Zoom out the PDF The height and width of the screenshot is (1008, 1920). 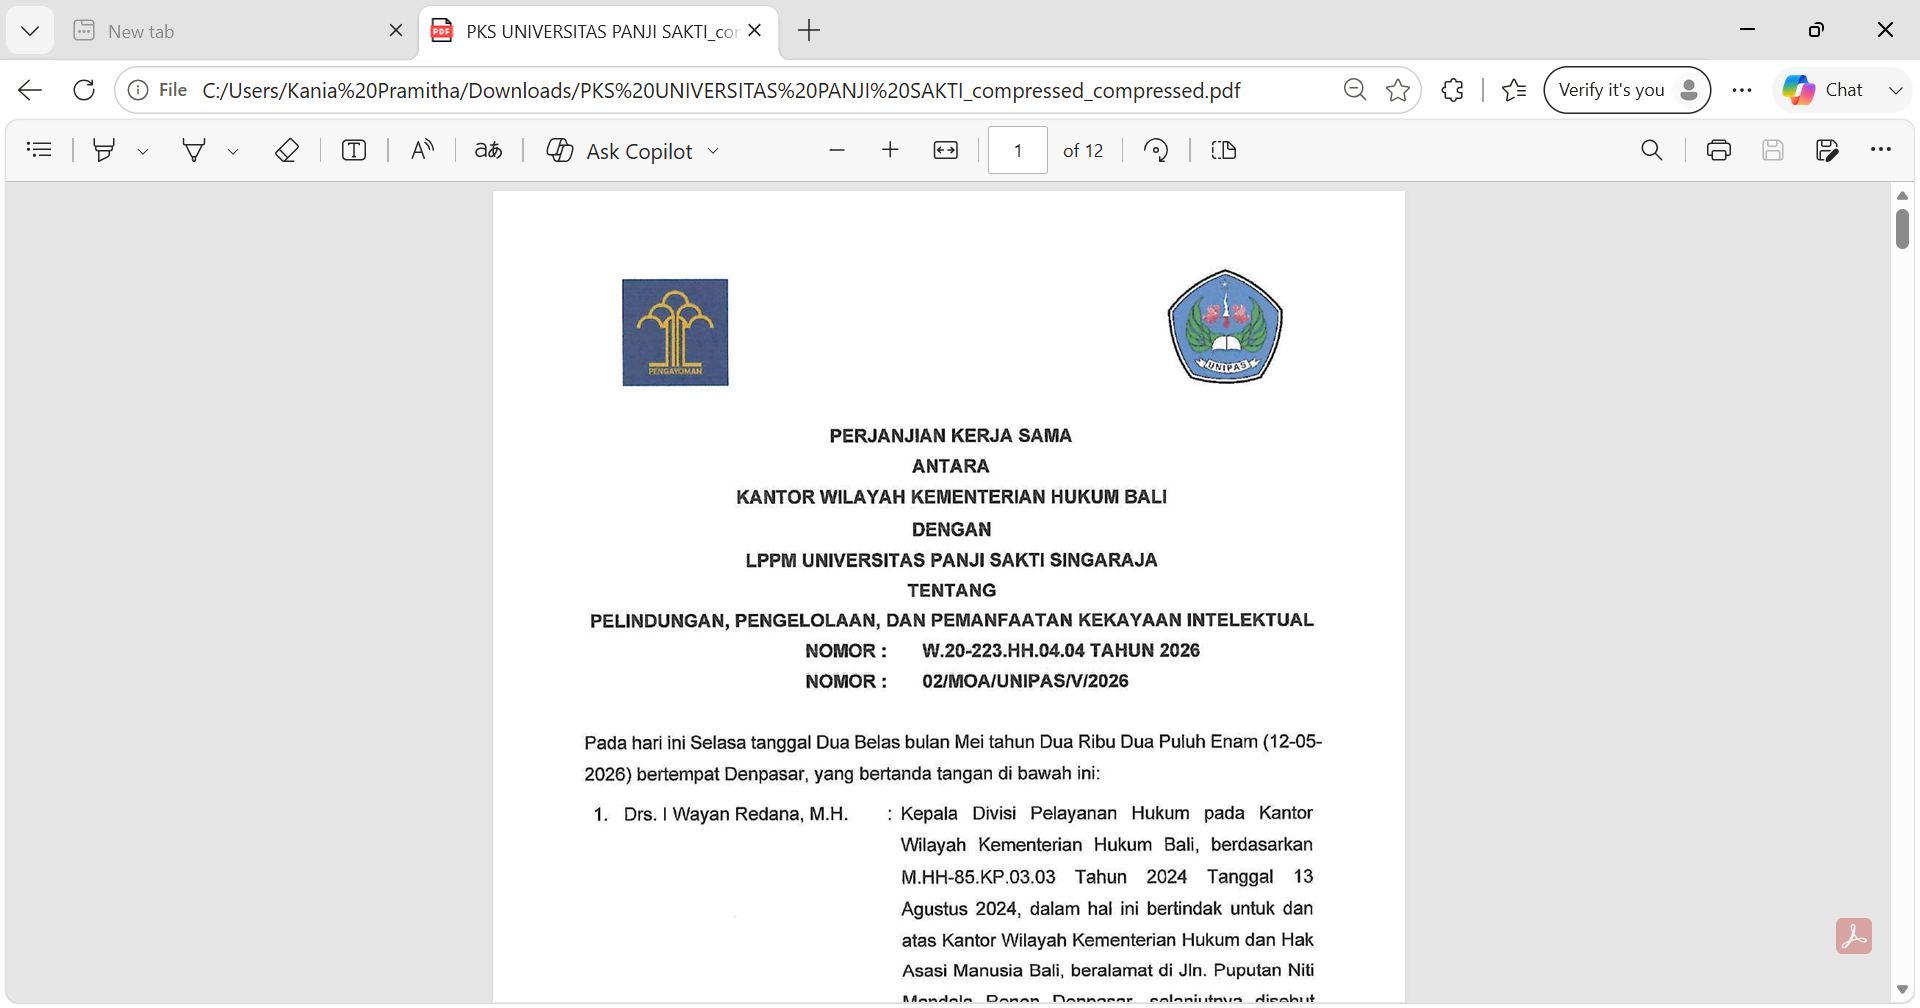[837, 150]
